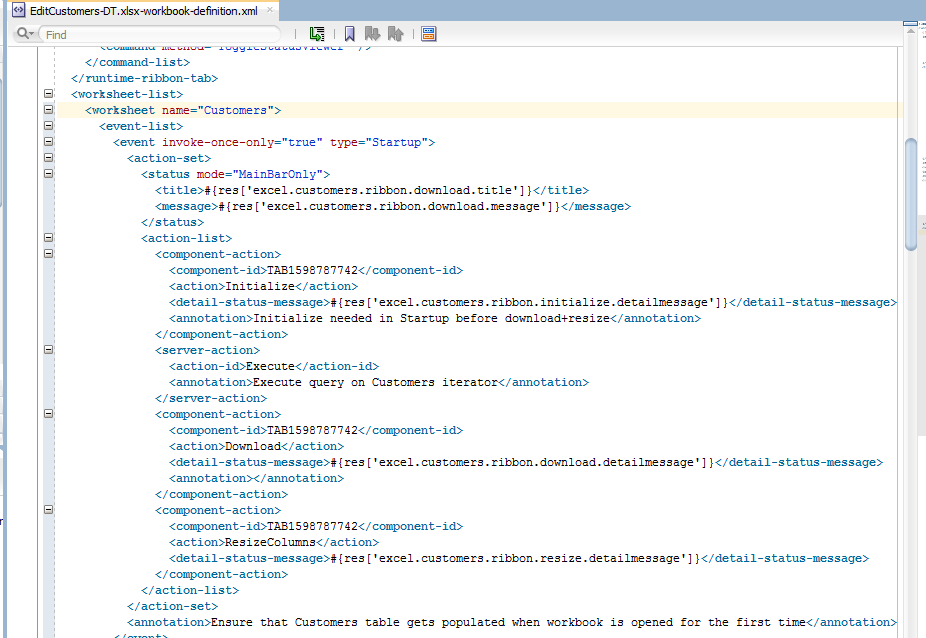Image resolution: width=926 pixels, height=638 pixels.
Task: Click the first TAB1598787742 component-id
Action: pos(312,270)
